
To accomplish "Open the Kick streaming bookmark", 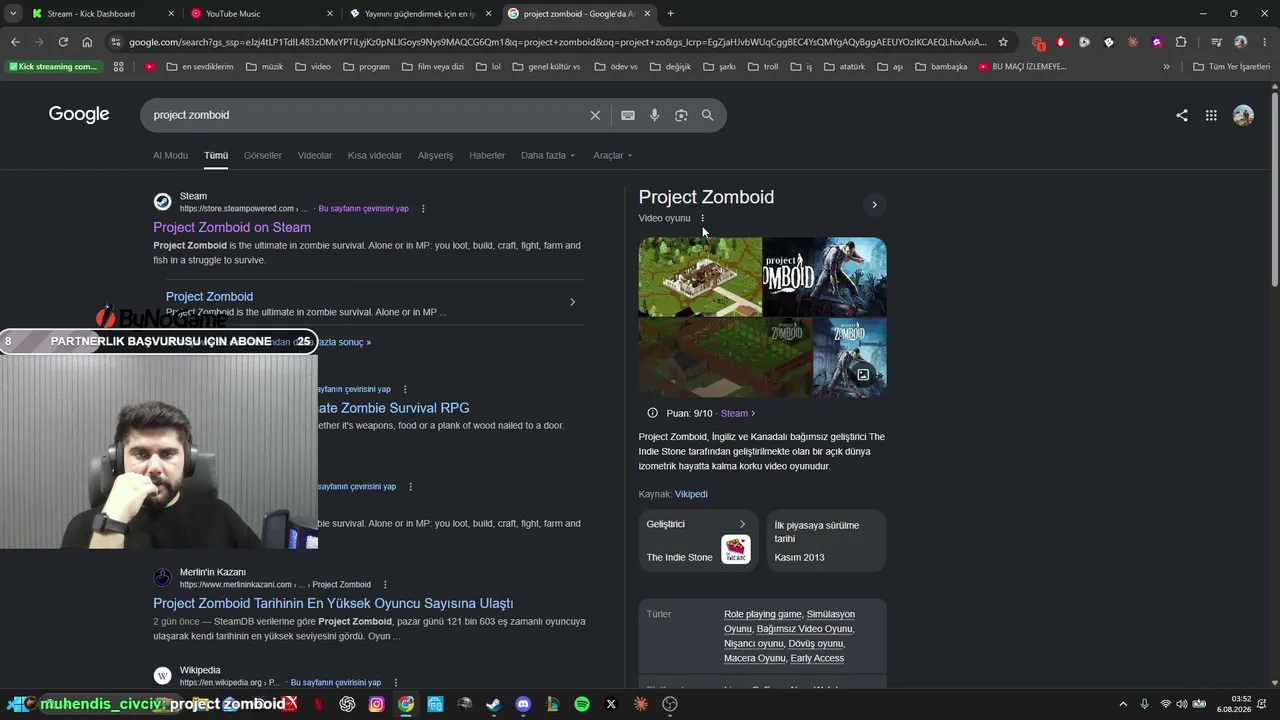I will (53, 67).
